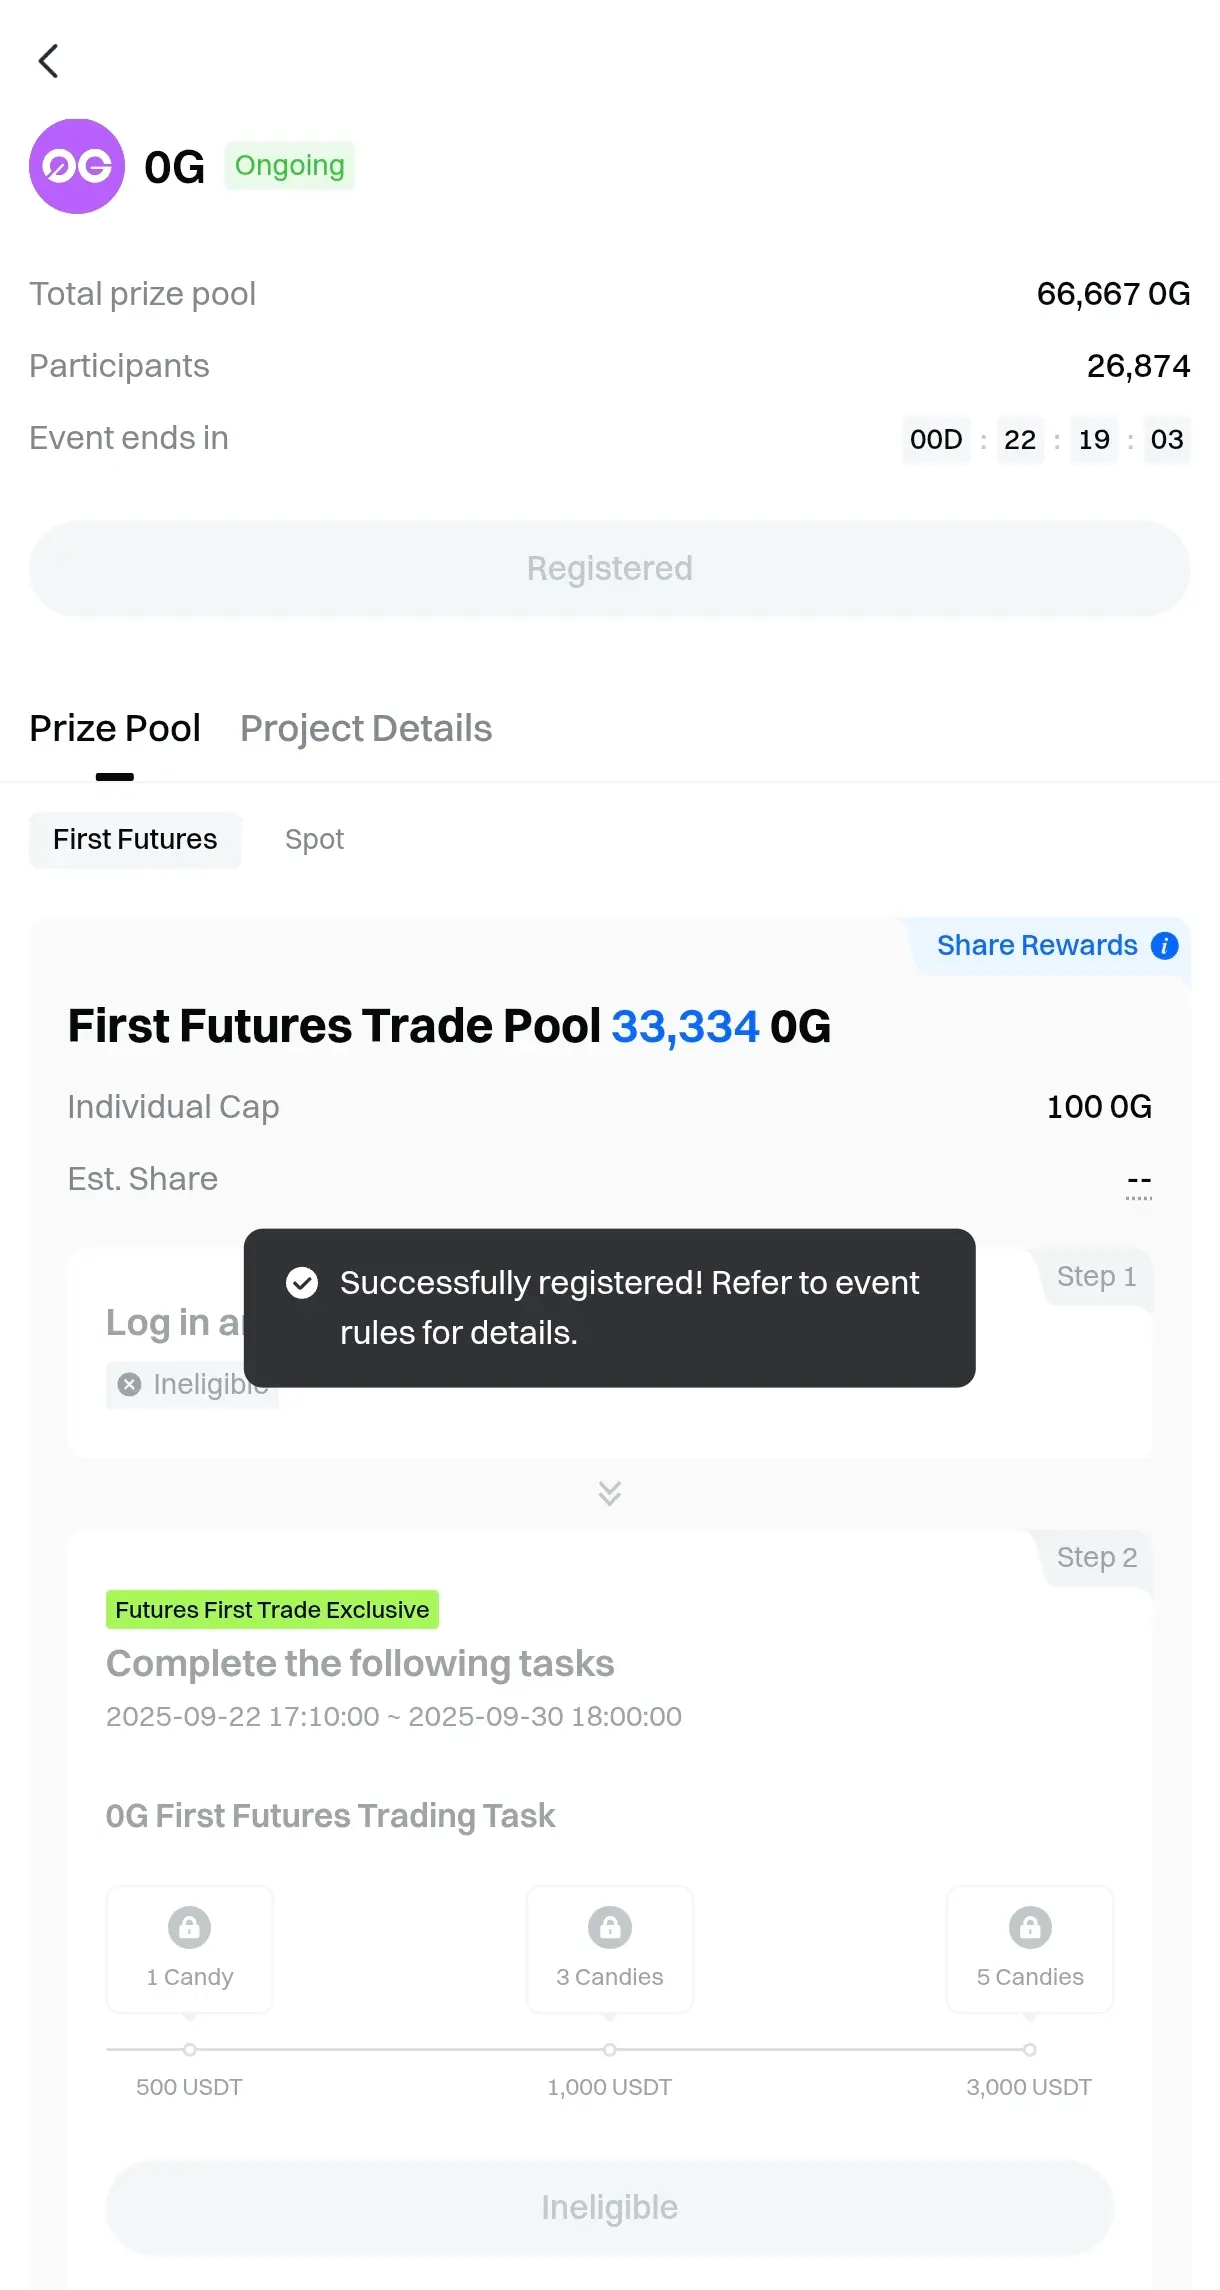Select the Prize Pool tab
Image resolution: width=1220 pixels, height=2290 pixels.
115,728
